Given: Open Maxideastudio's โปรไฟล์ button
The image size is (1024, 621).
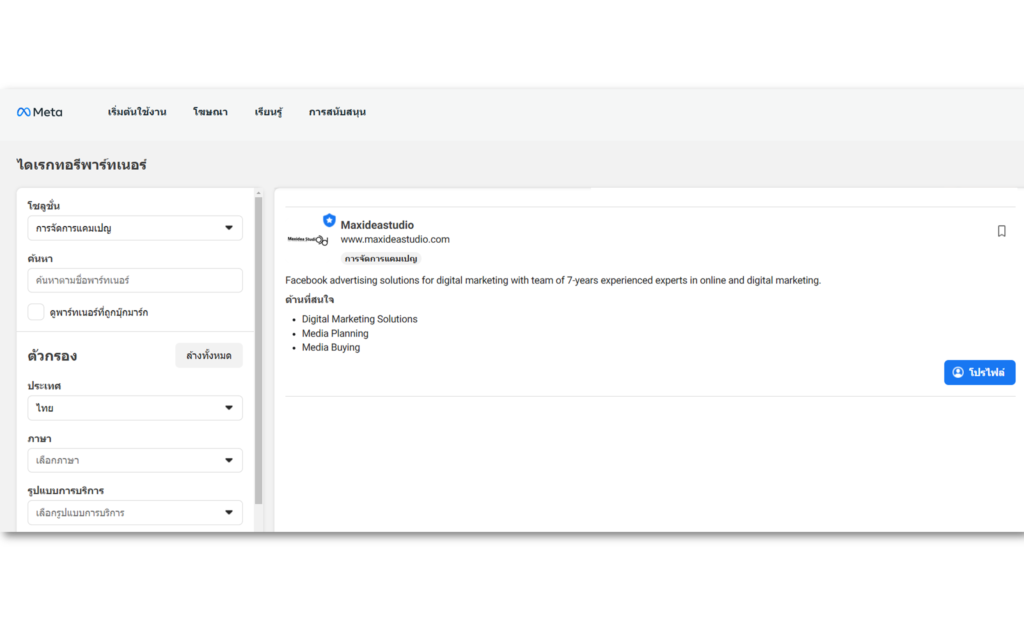Looking at the screenshot, I should 979,372.
